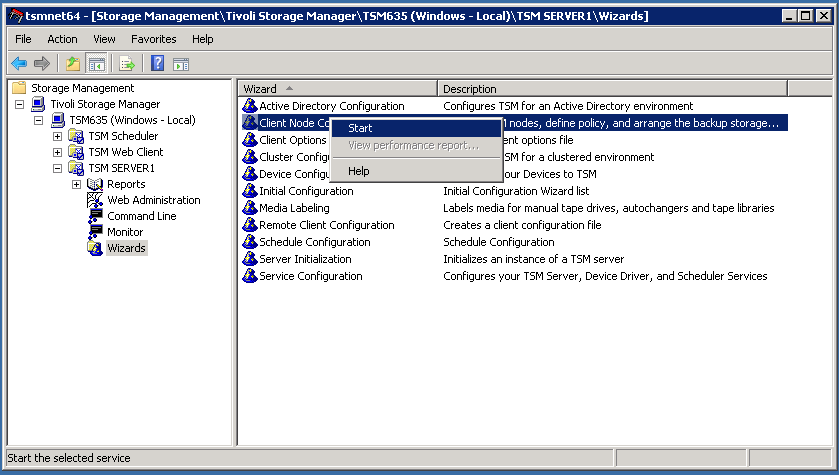The image size is (839, 475).
Task: Select the Initial Configuration wizard name
Action: (x=306, y=191)
